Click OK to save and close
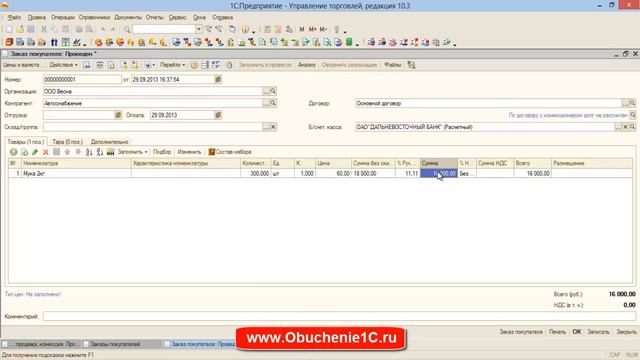Image resolution: width=640 pixels, height=360 pixels. (577, 332)
